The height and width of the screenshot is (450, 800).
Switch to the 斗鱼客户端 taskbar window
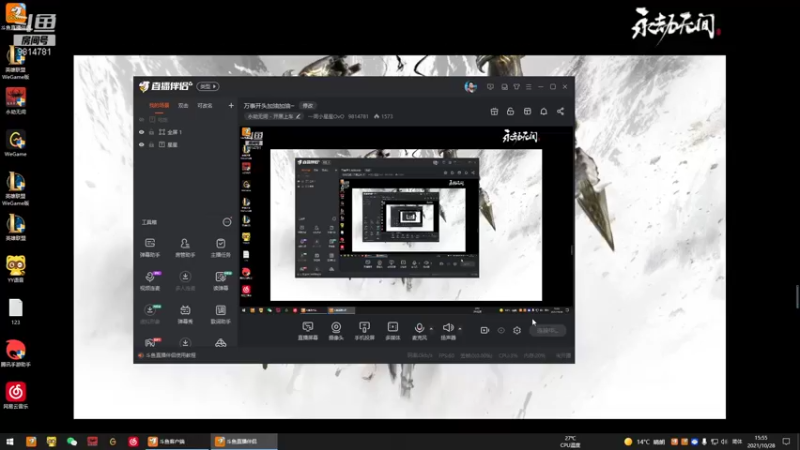(176, 441)
